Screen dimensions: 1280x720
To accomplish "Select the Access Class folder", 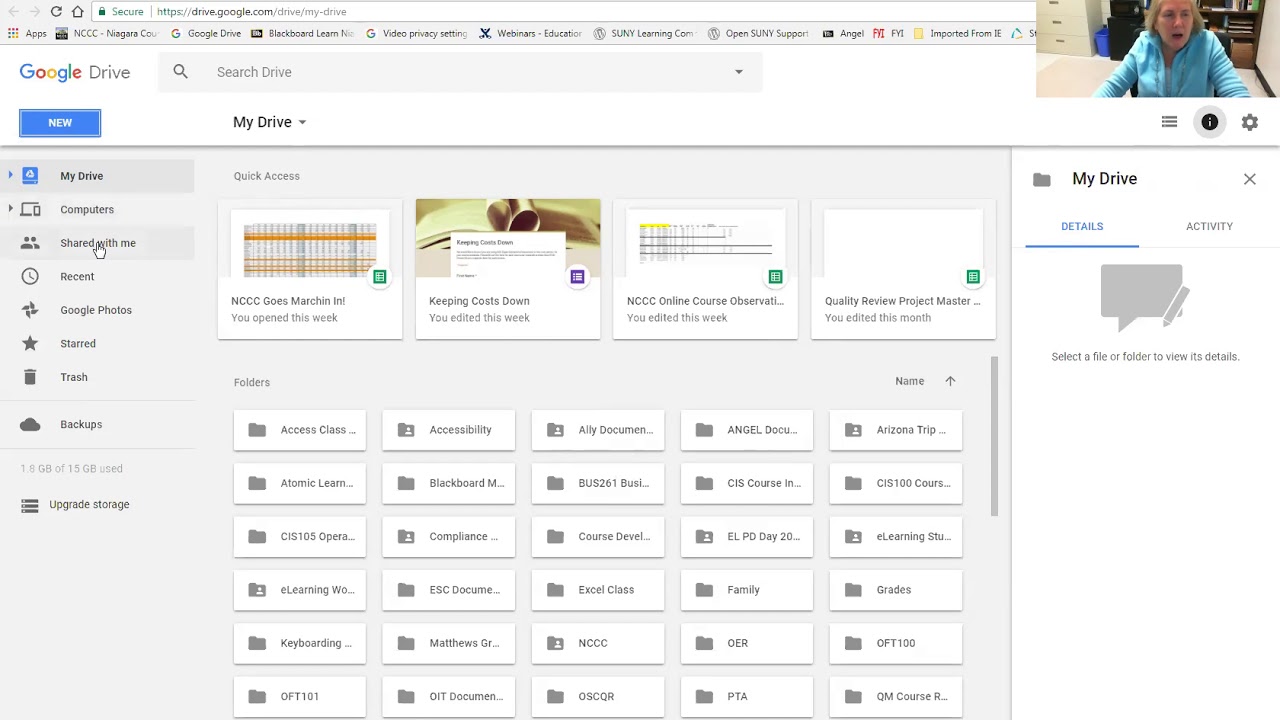I will (300, 430).
